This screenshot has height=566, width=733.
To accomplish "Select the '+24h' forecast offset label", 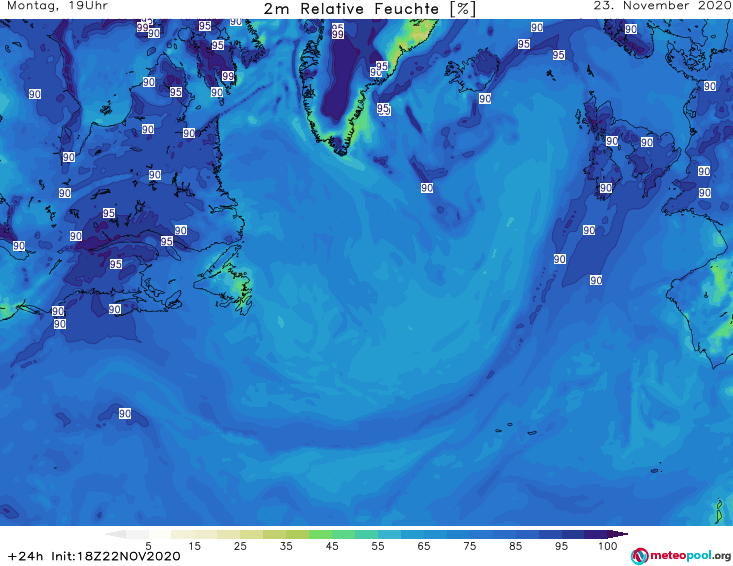I will coord(25,556).
